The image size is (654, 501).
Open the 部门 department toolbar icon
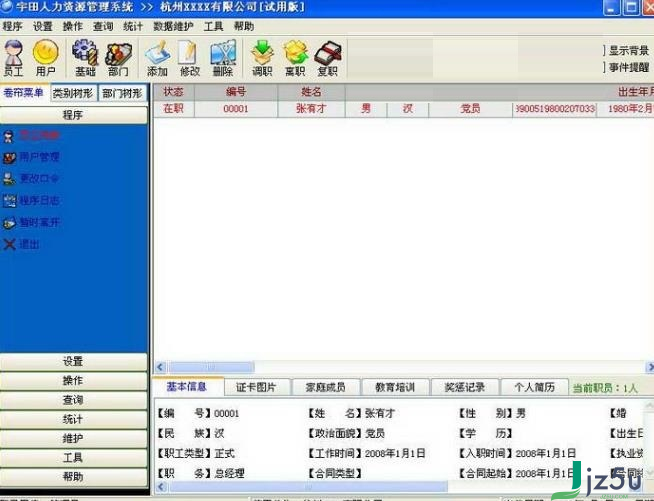[x=118, y=58]
